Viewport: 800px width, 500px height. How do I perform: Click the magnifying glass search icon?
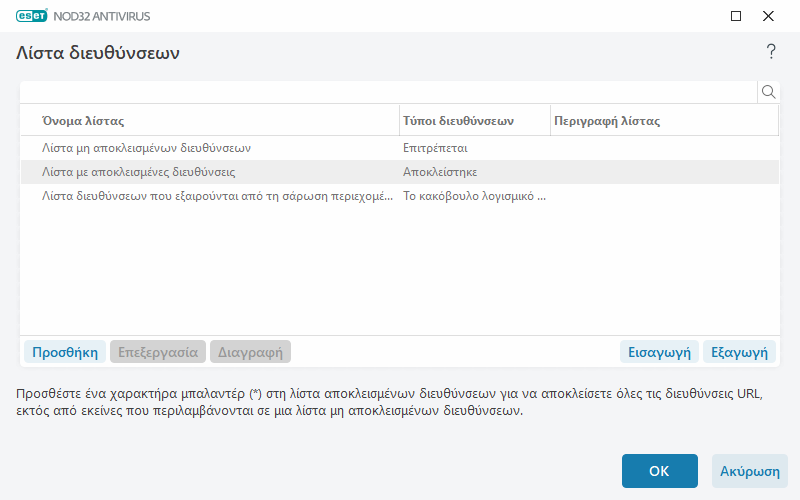[x=769, y=92]
